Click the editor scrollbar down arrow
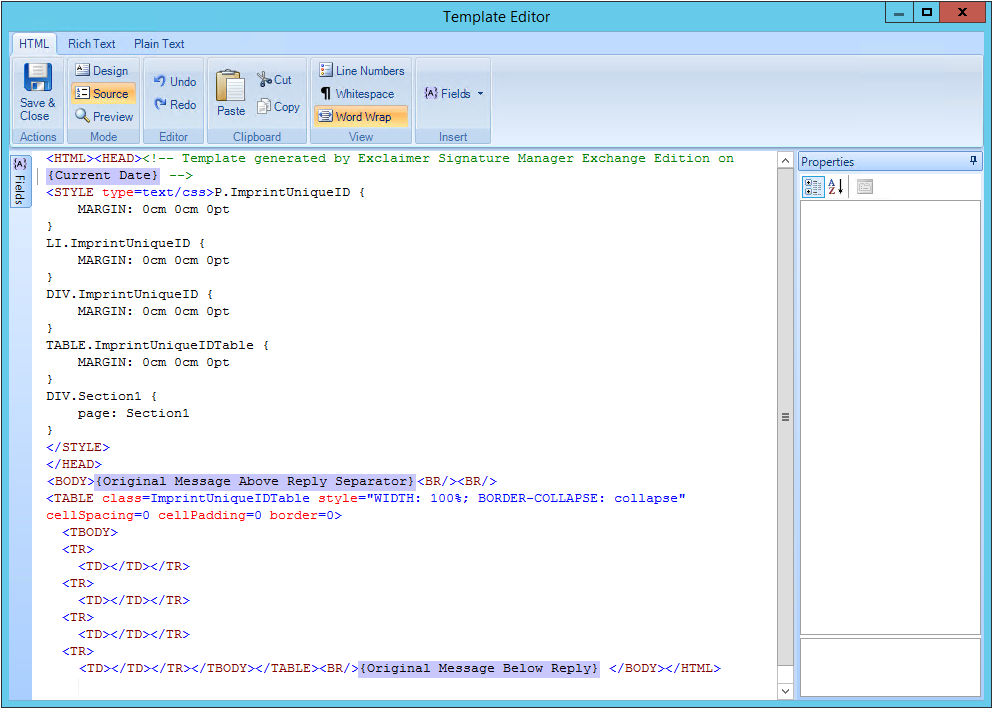Viewport: 994px width, 711px height. click(x=785, y=691)
